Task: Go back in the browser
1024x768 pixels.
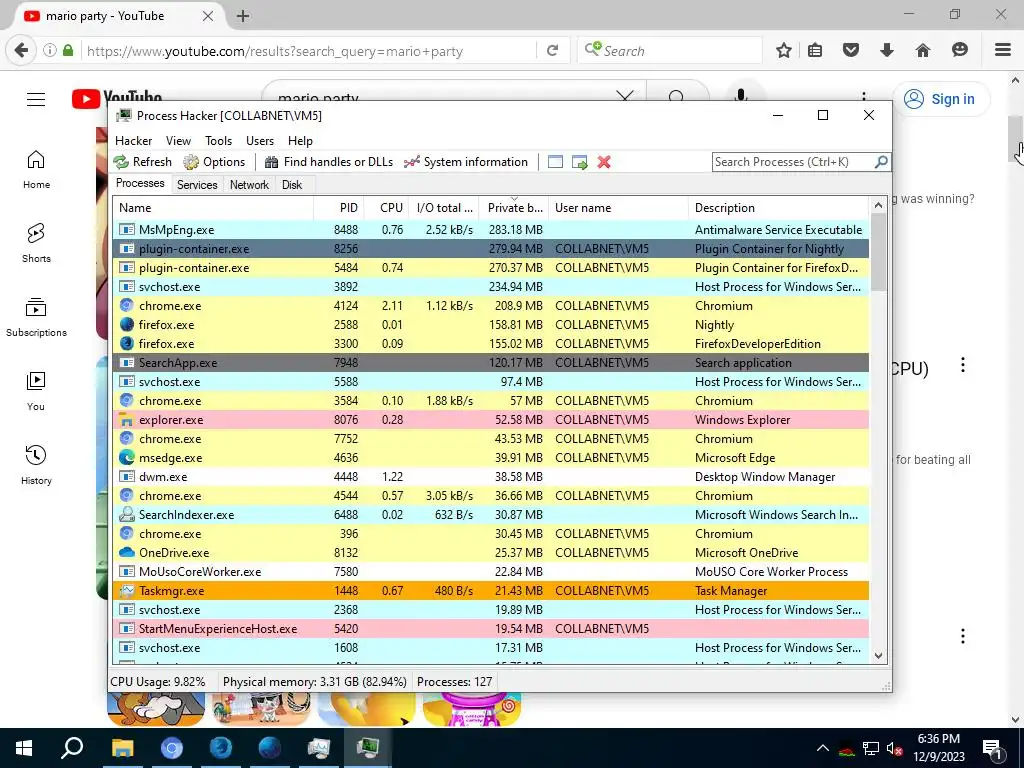Action: coord(21,50)
